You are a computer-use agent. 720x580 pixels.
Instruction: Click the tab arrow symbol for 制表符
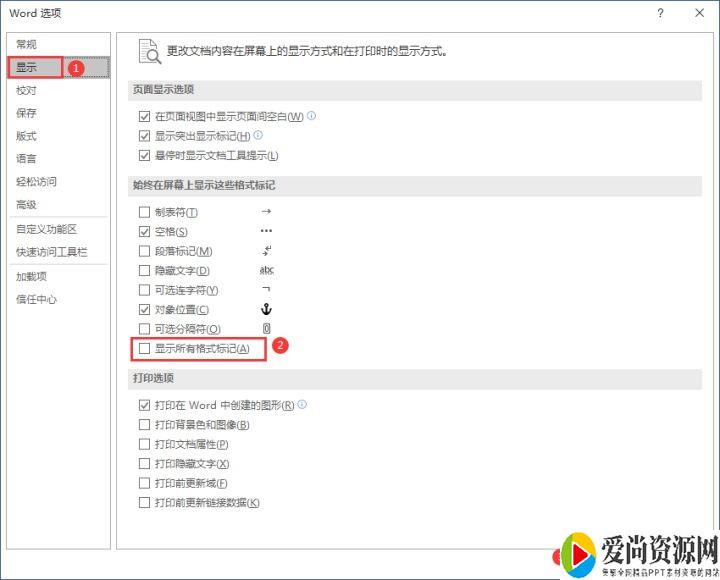click(x=266, y=212)
